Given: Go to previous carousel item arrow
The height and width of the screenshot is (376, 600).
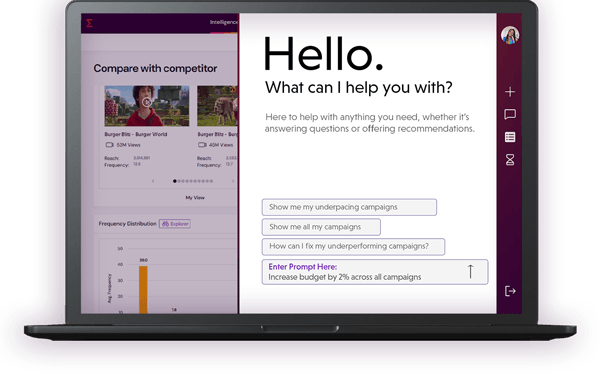Looking at the screenshot, I should click(x=153, y=181).
